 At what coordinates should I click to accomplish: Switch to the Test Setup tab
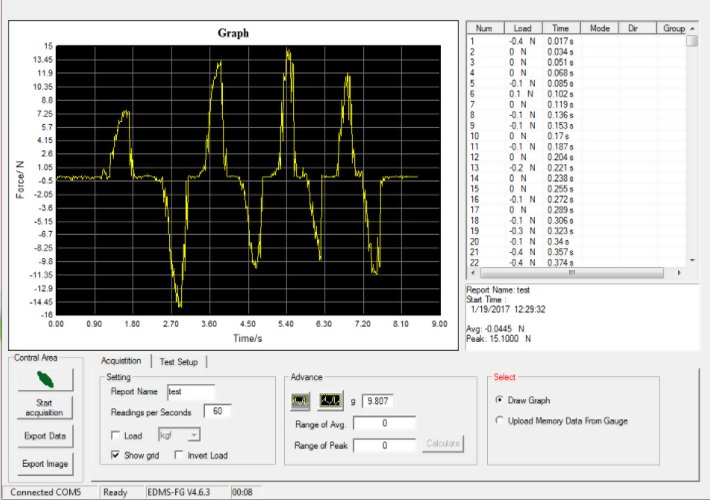pyautogui.click(x=180, y=361)
